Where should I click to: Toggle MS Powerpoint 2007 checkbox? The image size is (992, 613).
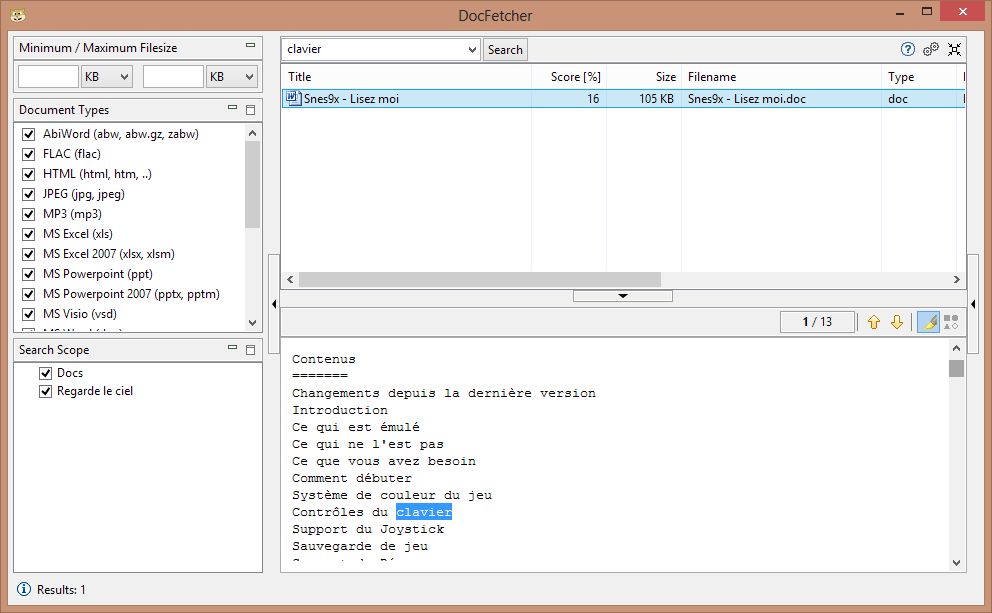[x=28, y=294]
